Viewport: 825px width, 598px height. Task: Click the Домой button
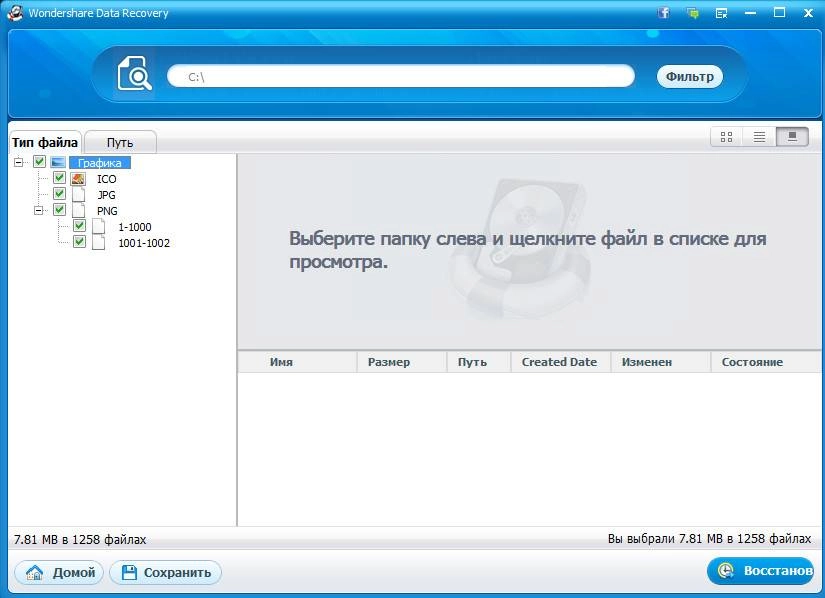[x=59, y=572]
